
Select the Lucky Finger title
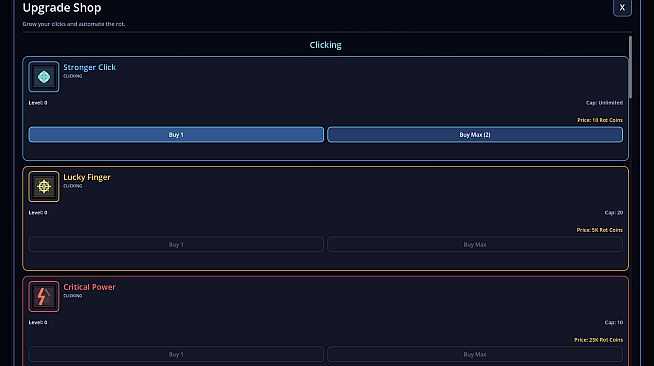(87, 177)
